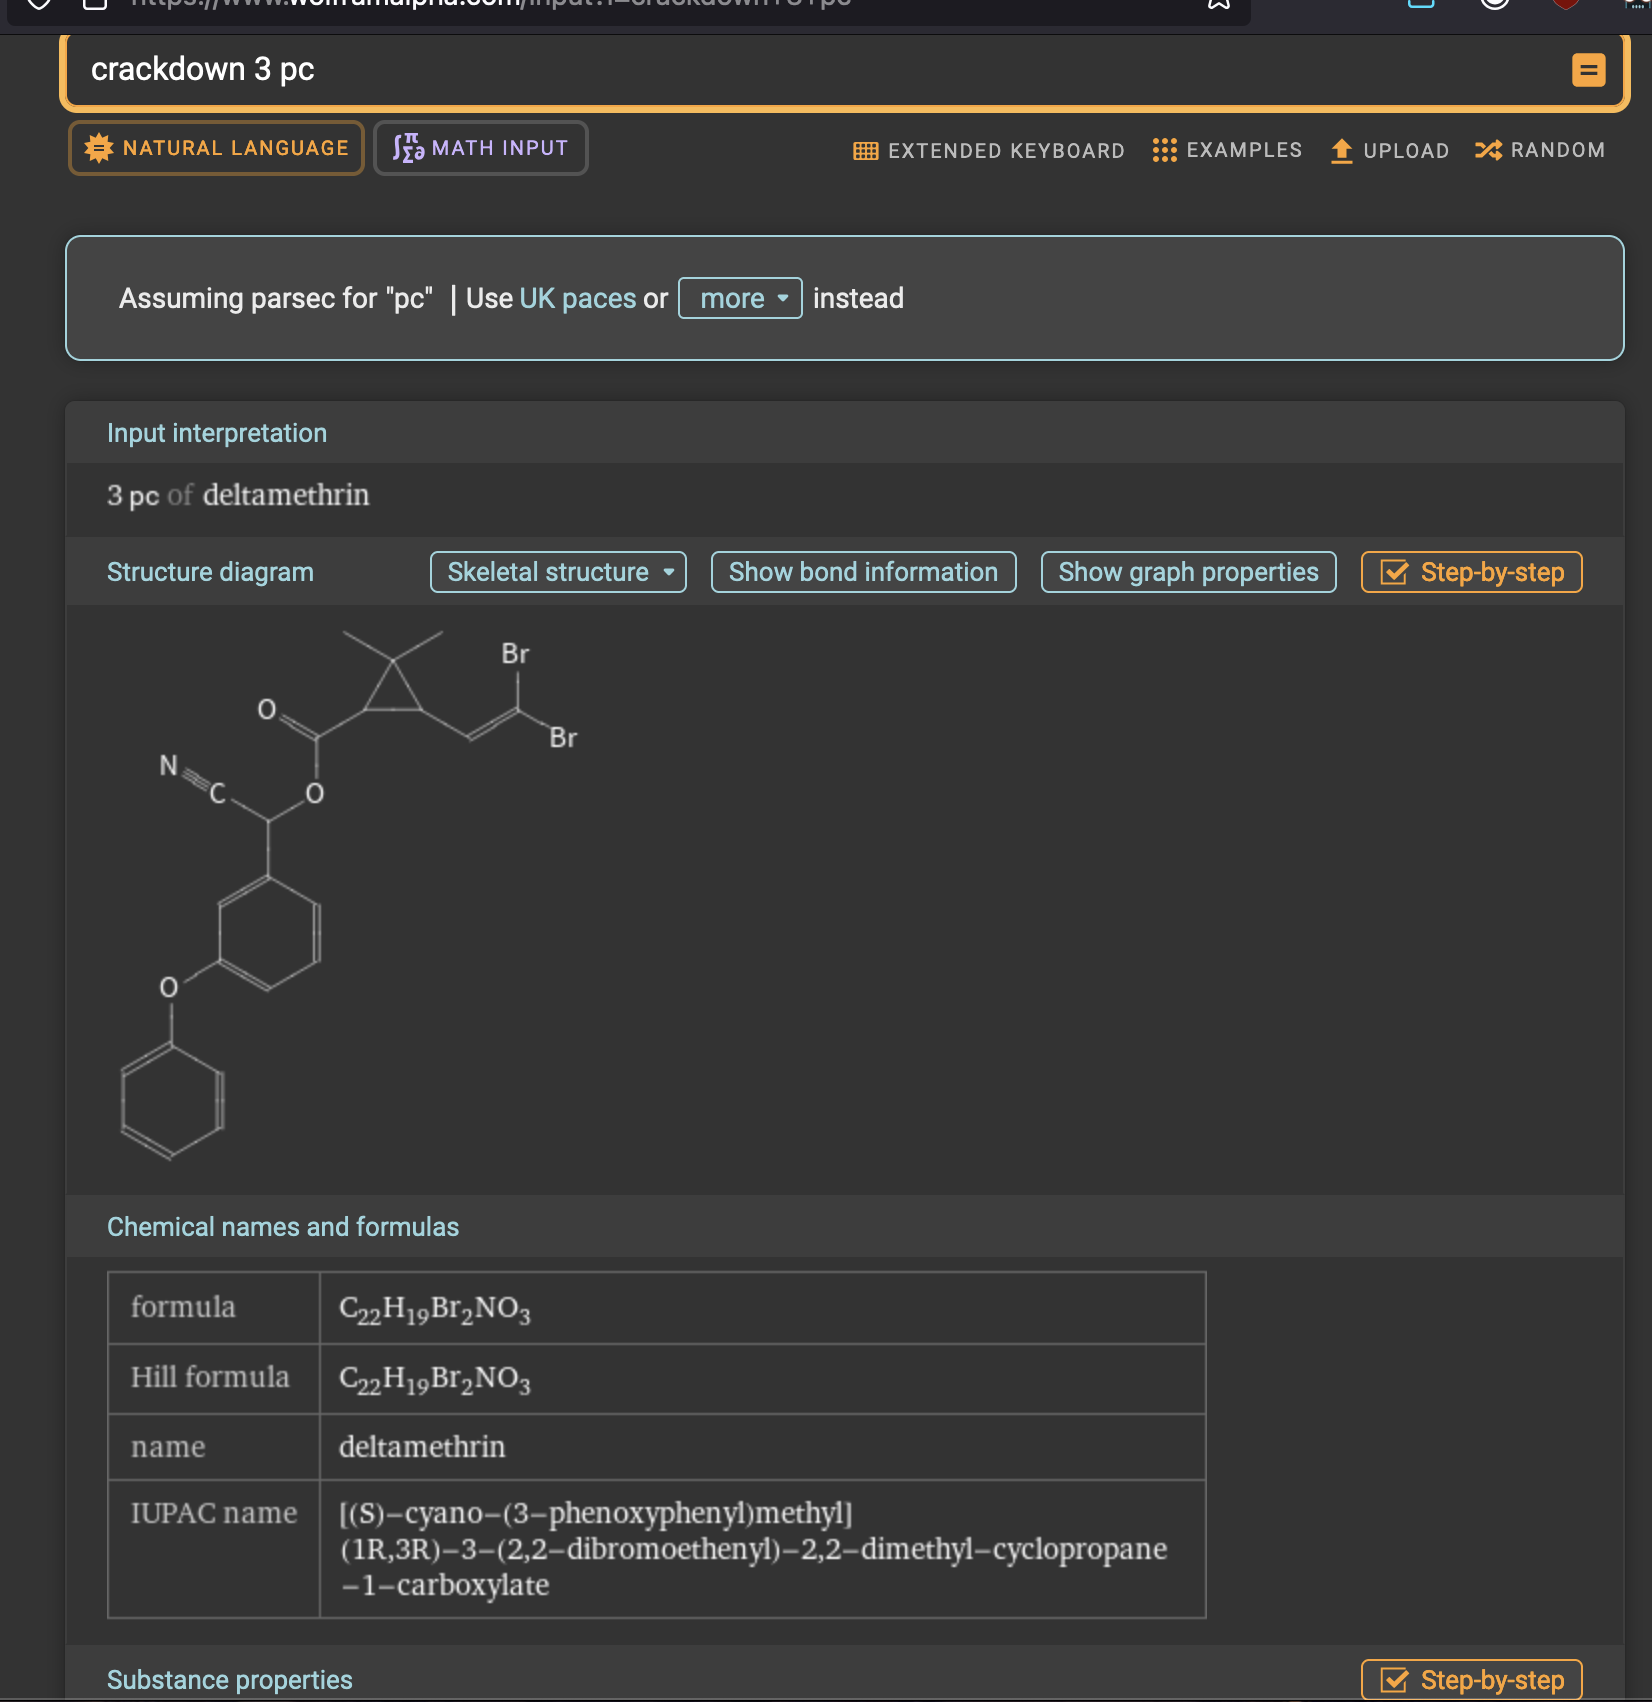Open the "more" units dropdown
This screenshot has height=1702, width=1652.
pos(740,298)
